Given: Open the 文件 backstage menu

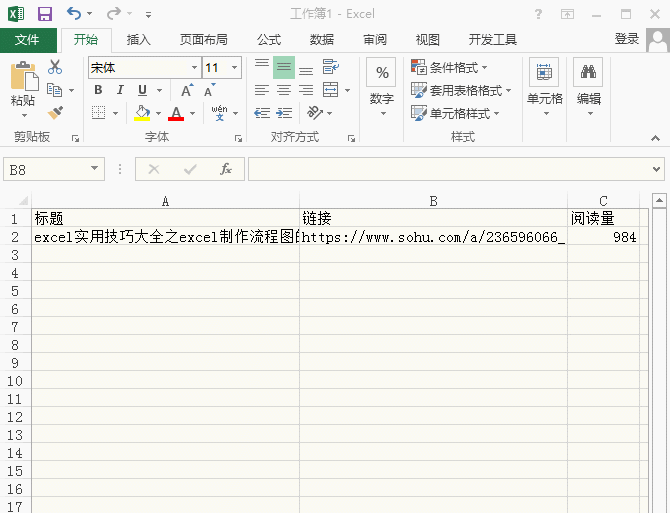Looking at the screenshot, I should (x=27, y=40).
